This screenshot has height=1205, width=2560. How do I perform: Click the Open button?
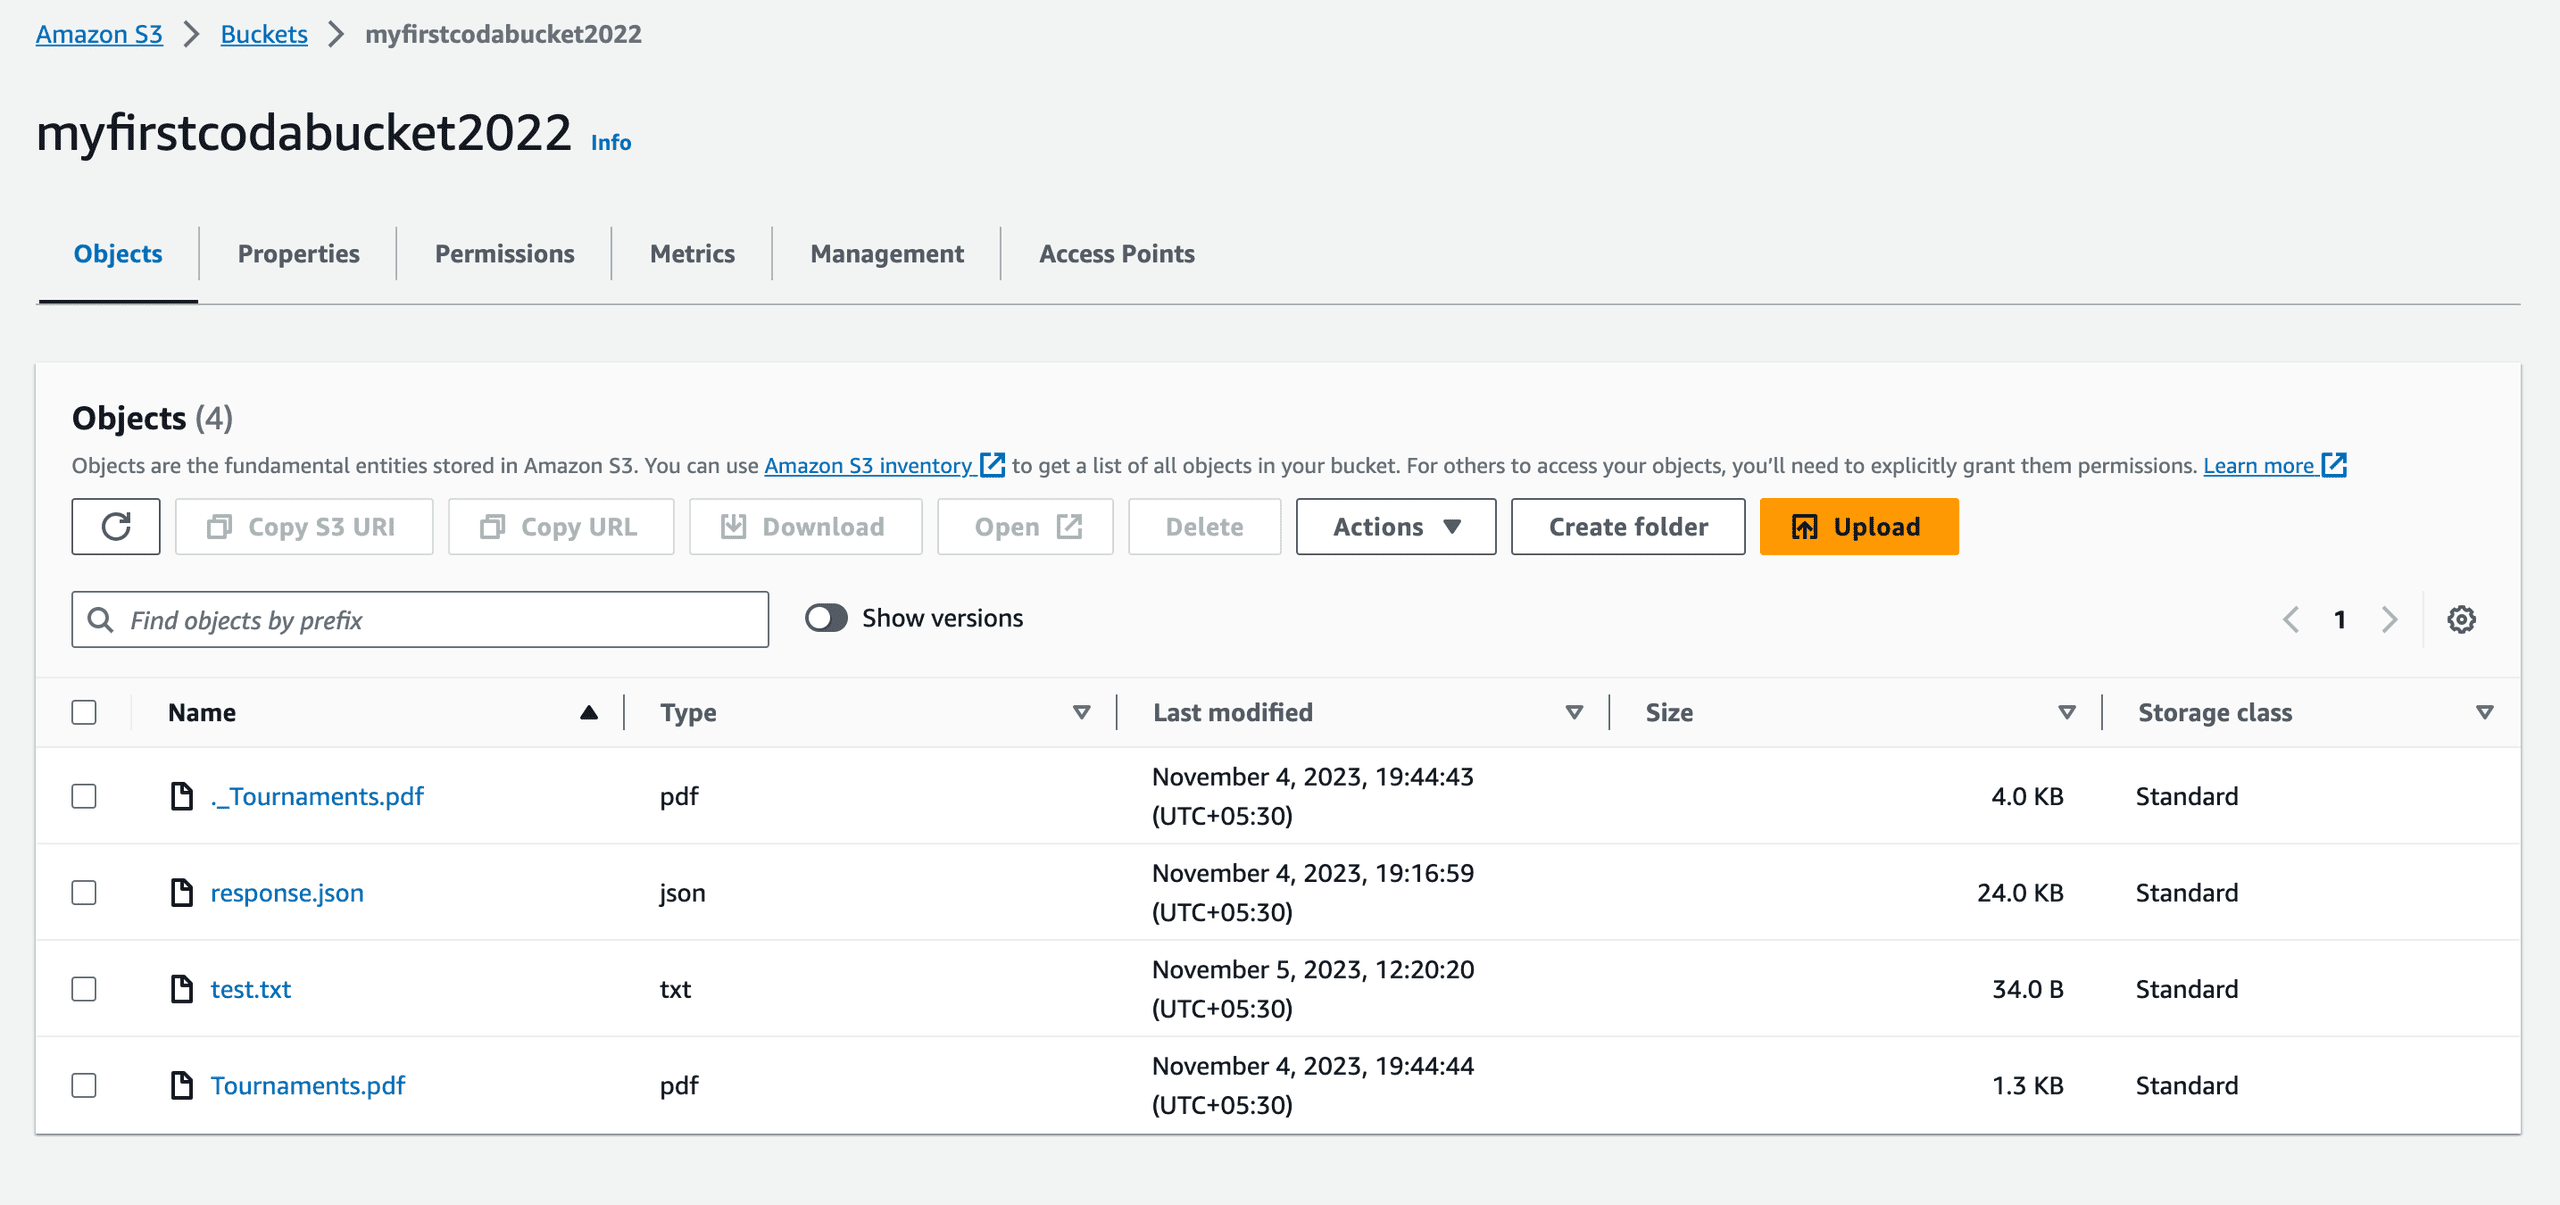click(1025, 527)
